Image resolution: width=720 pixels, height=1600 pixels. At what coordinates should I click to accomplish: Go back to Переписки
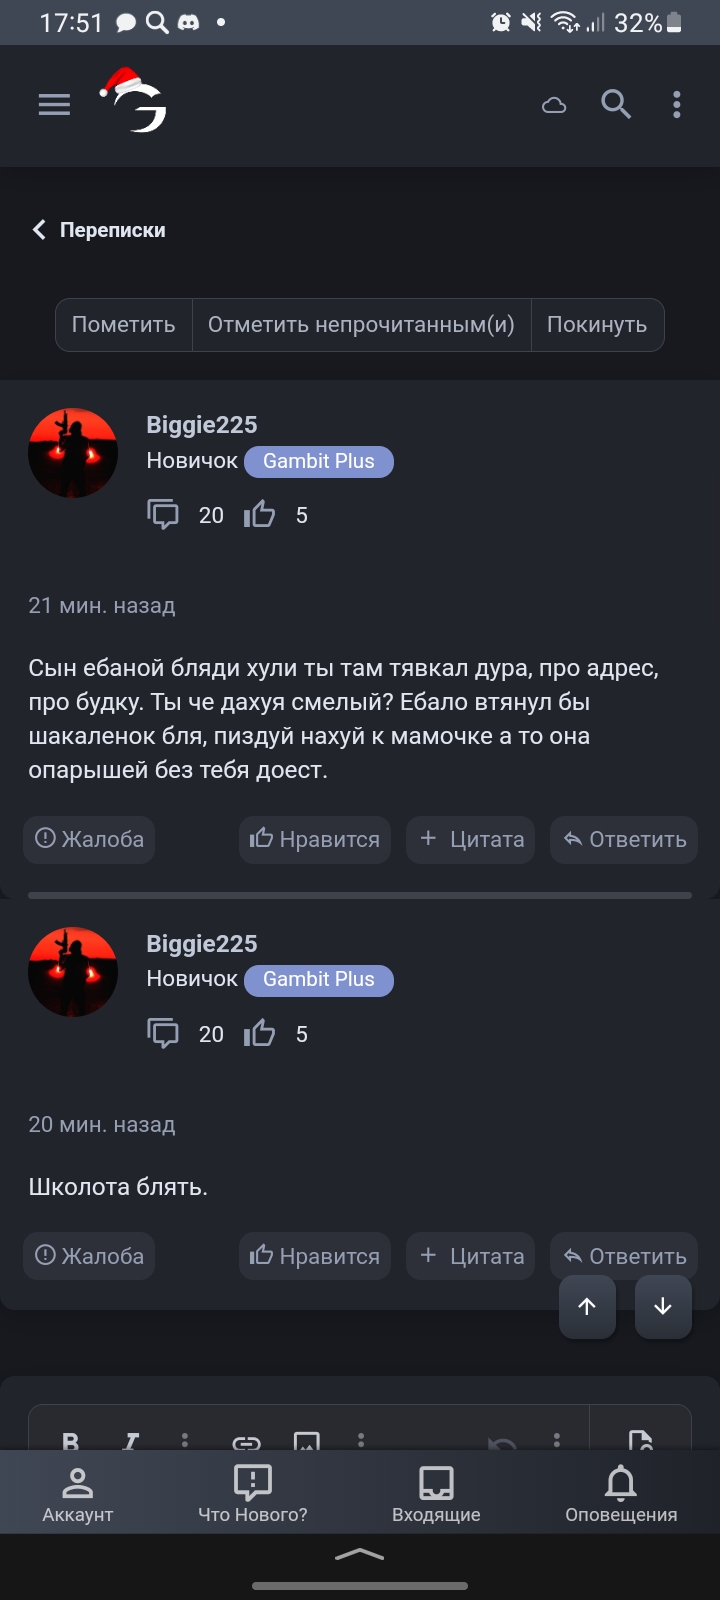98,230
